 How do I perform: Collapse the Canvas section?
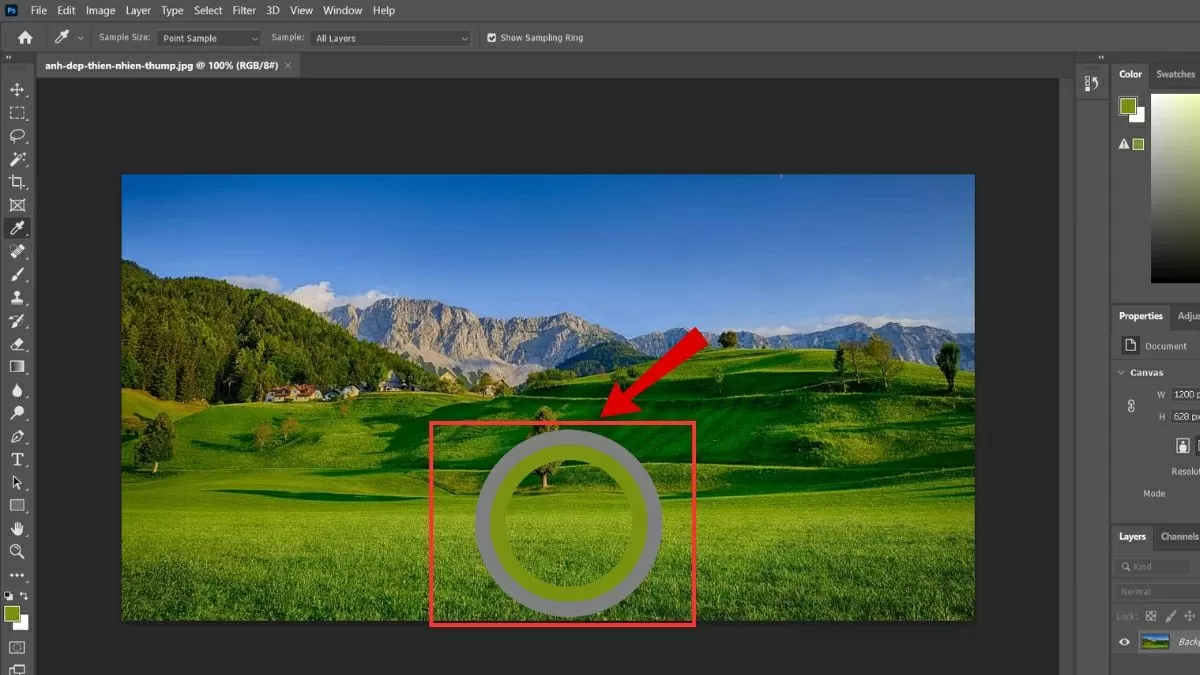[1121, 373]
